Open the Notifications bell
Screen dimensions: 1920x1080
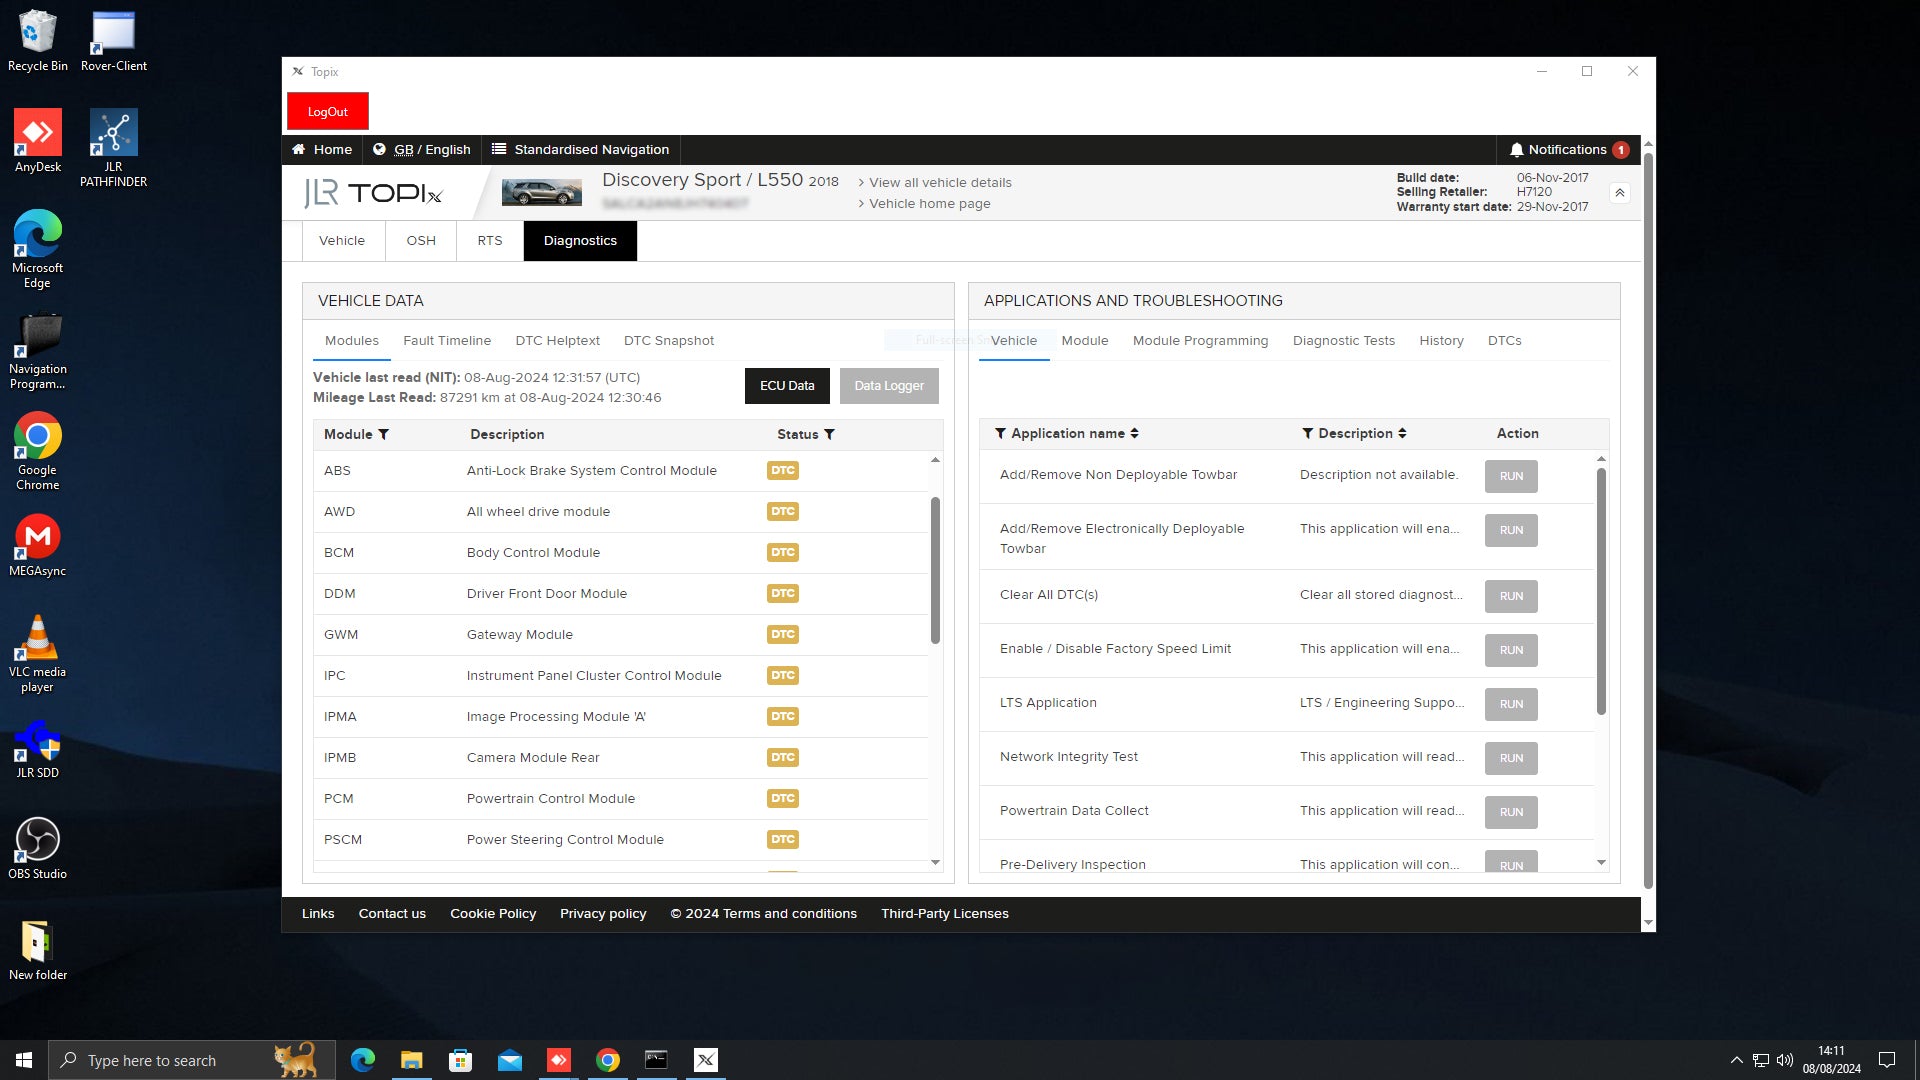point(1519,149)
